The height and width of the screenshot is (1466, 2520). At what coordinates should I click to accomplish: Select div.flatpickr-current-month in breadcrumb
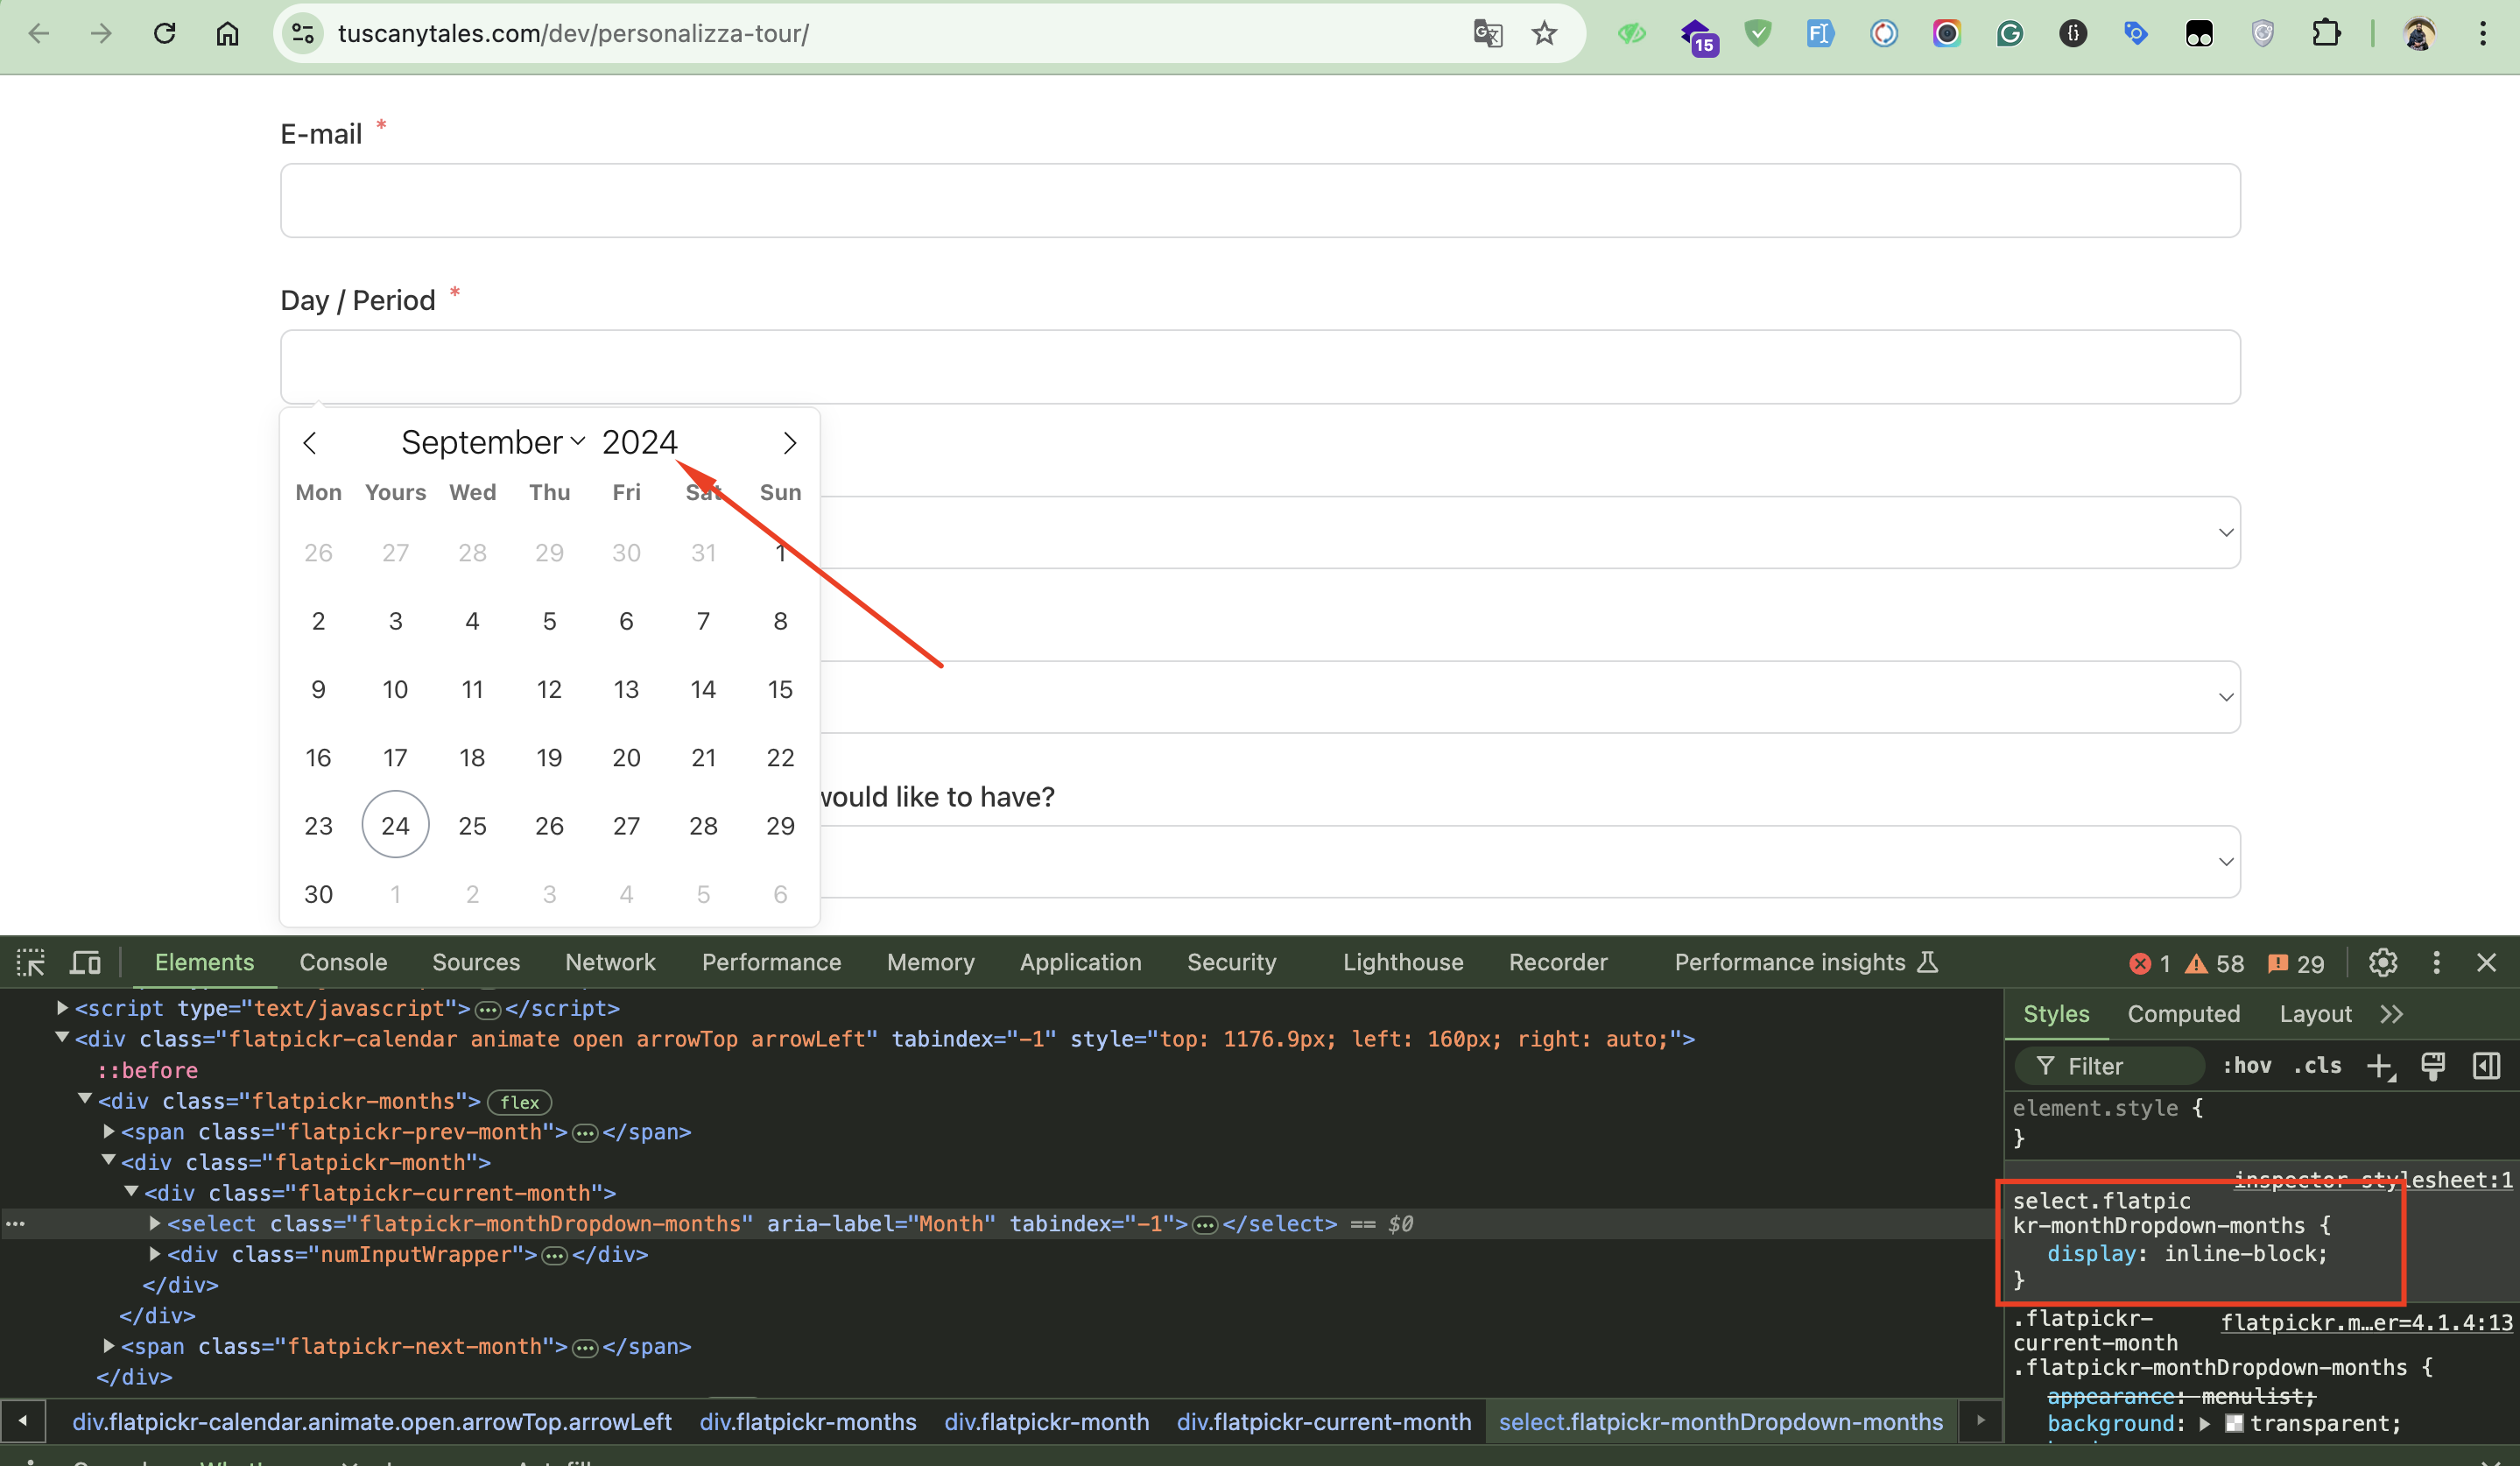[x=1324, y=1422]
